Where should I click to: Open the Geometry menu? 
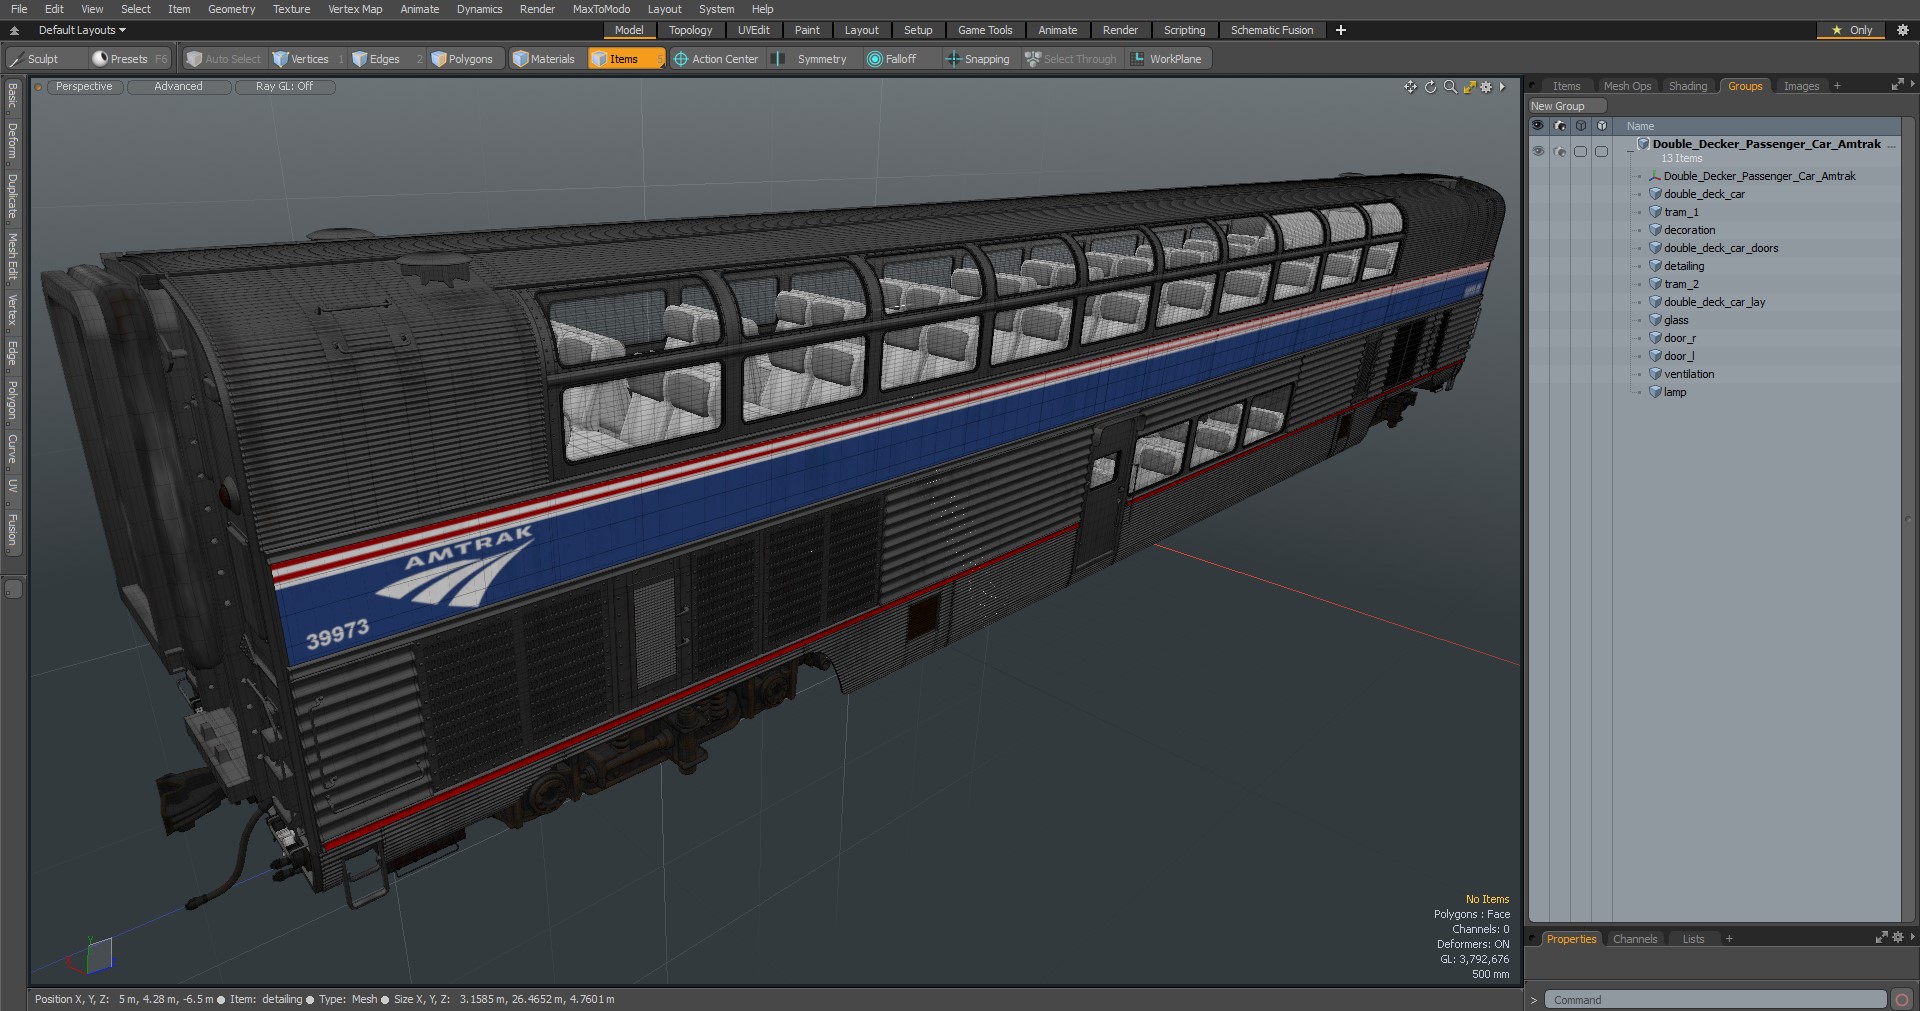pyautogui.click(x=231, y=9)
